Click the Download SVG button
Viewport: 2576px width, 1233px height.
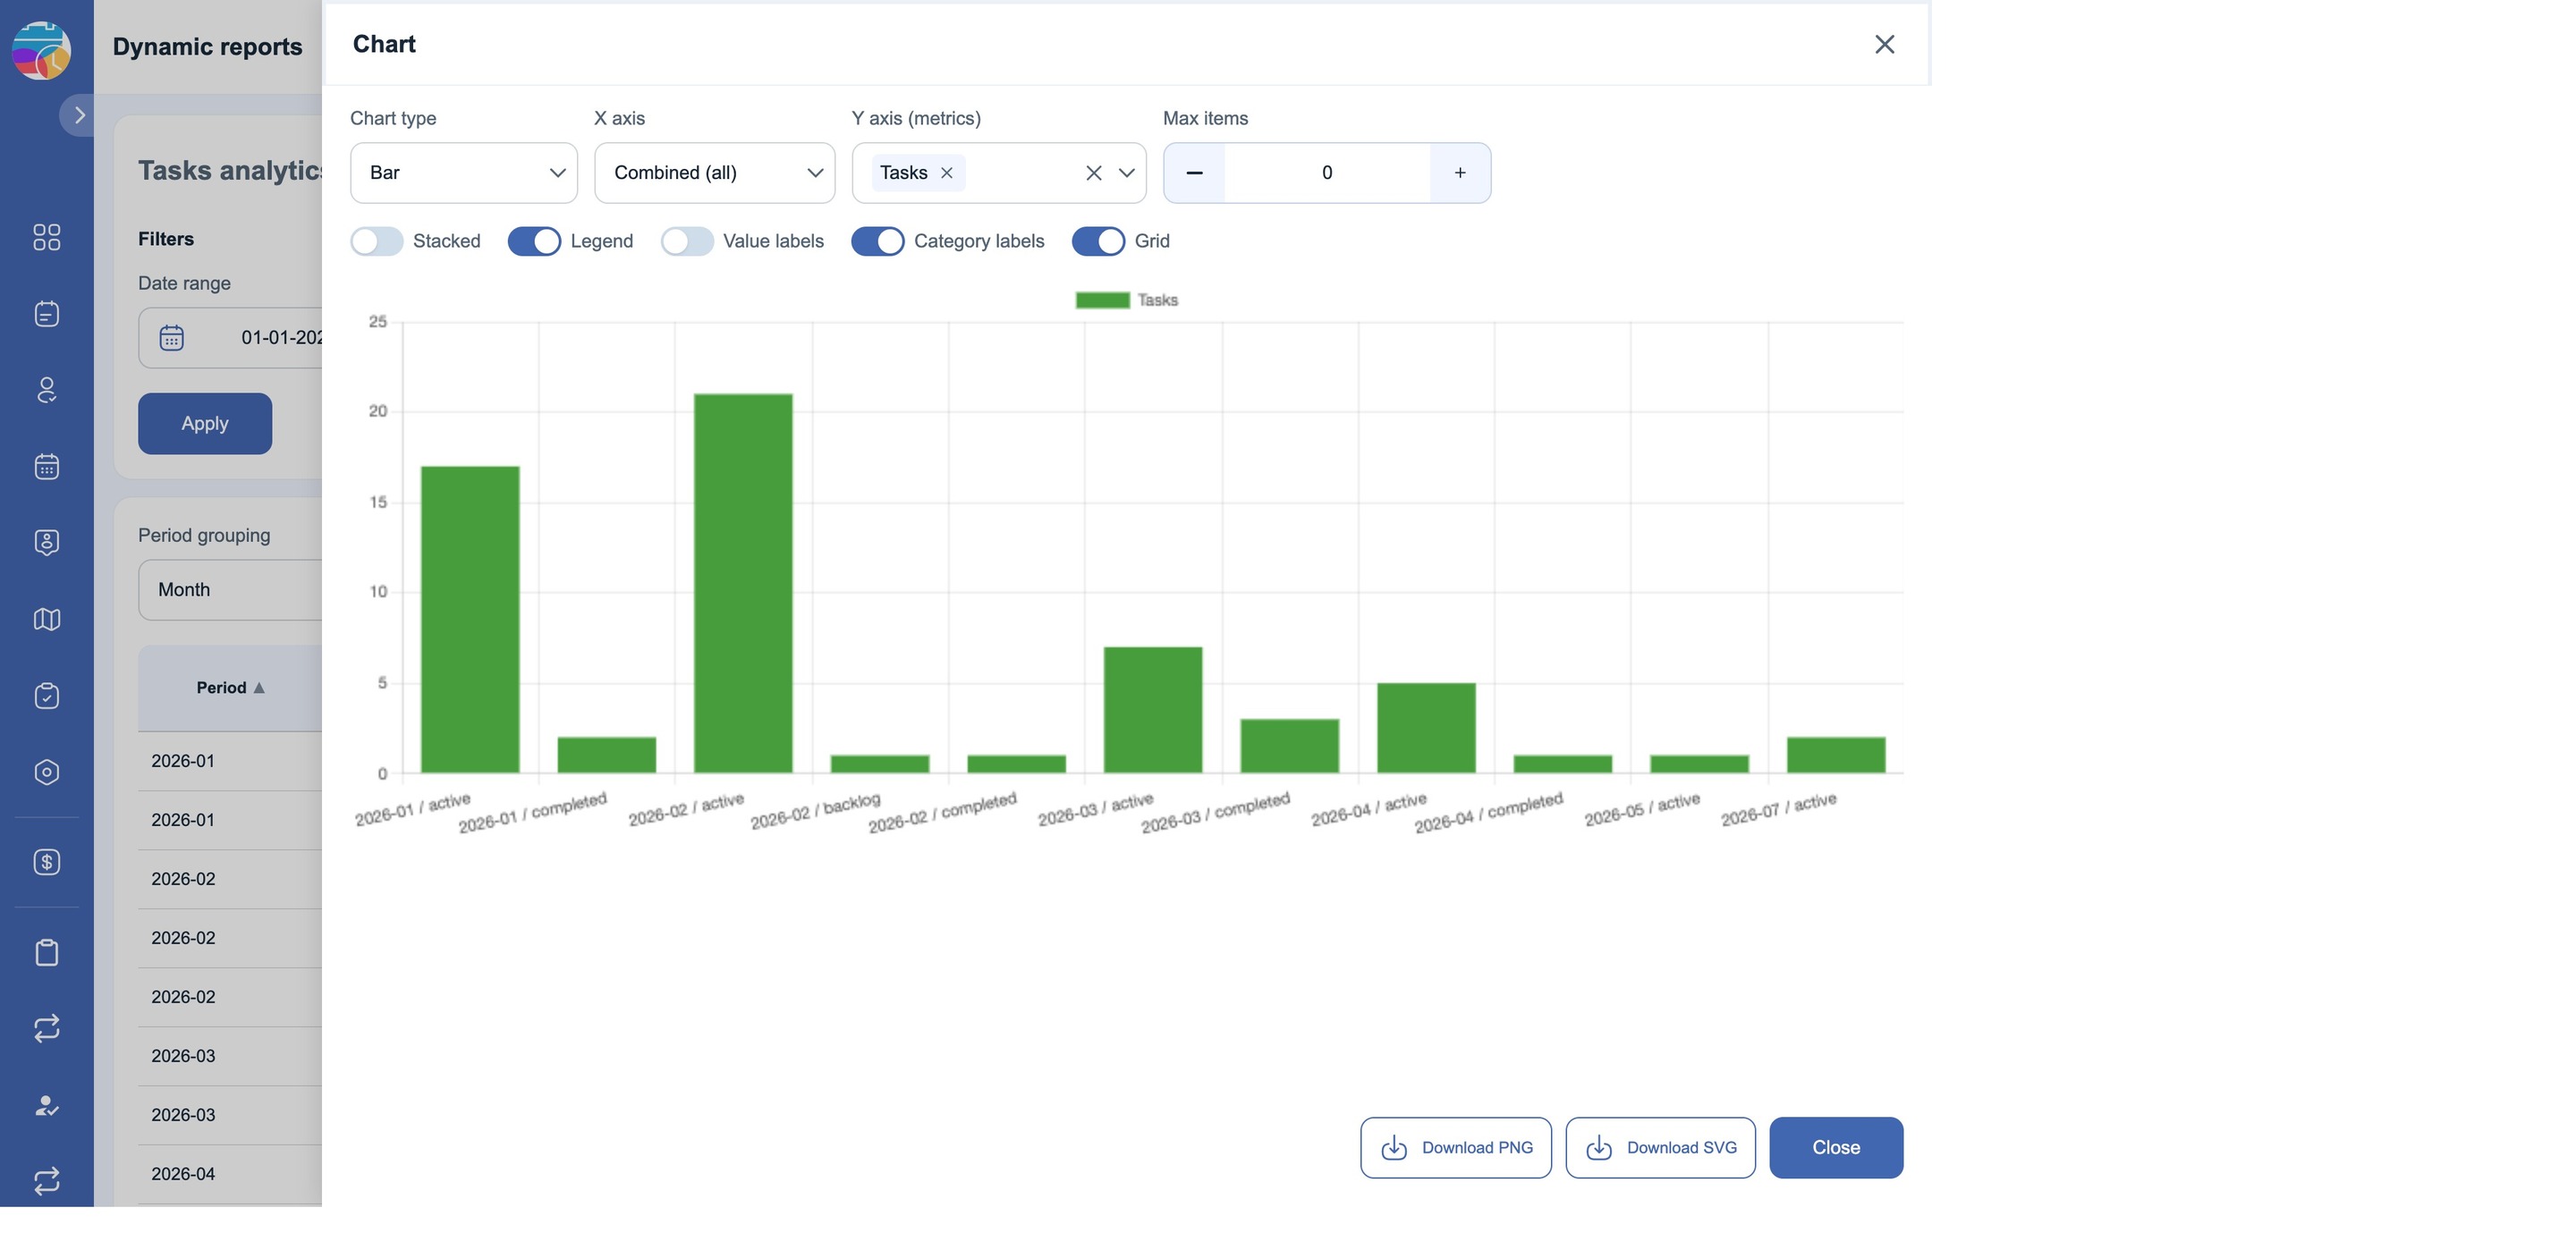point(1661,1148)
